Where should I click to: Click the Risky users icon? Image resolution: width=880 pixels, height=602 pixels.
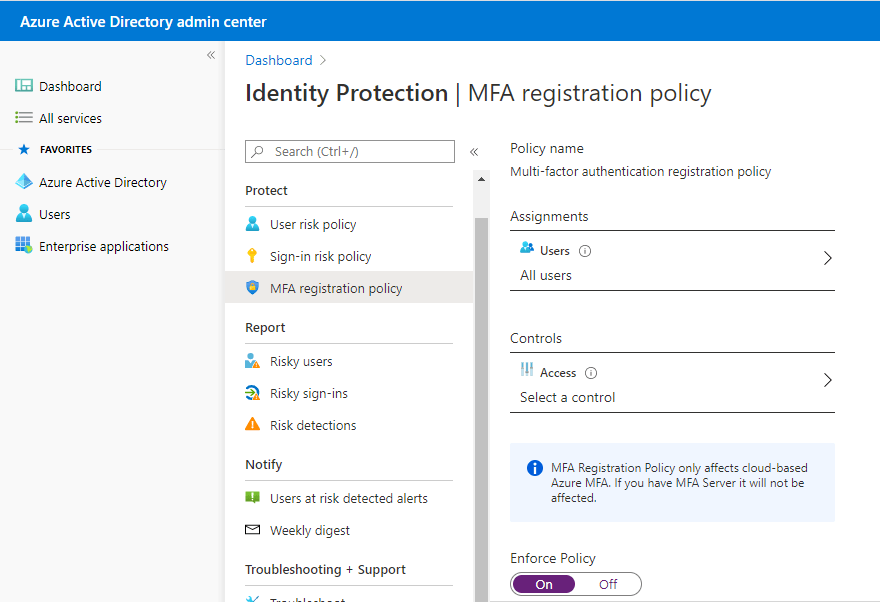[253, 361]
